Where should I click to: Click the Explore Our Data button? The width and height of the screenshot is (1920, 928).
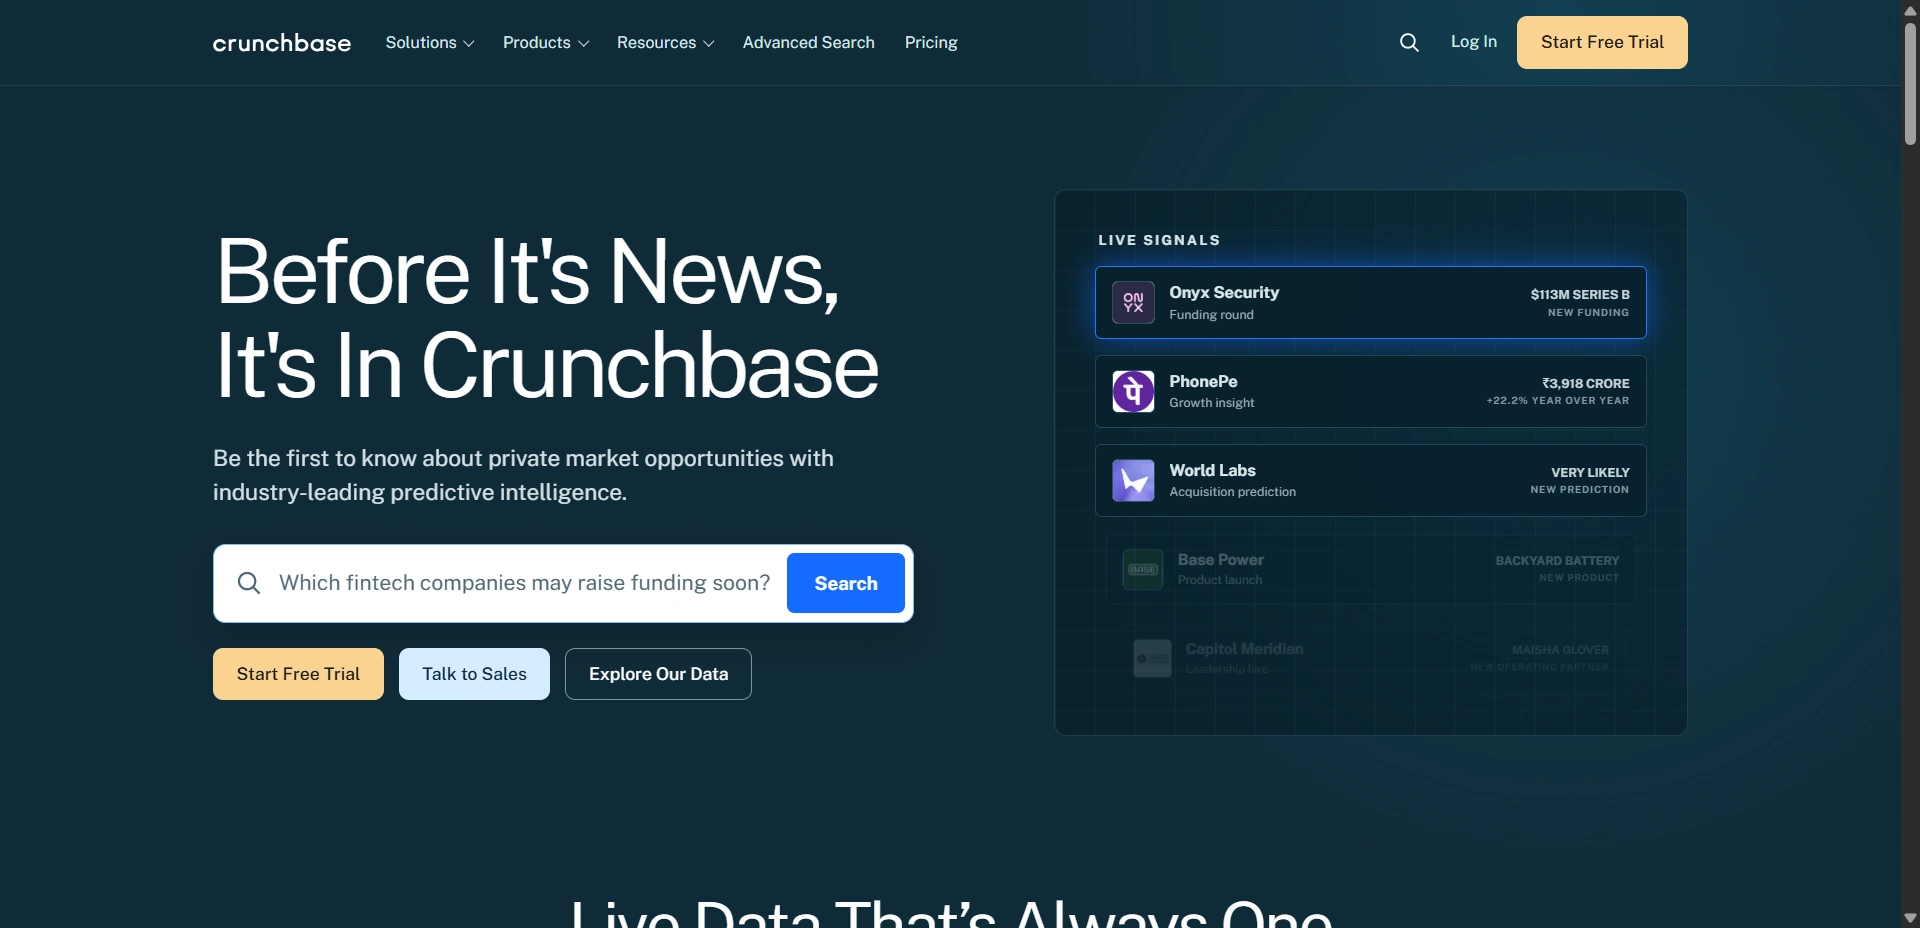[658, 674]
